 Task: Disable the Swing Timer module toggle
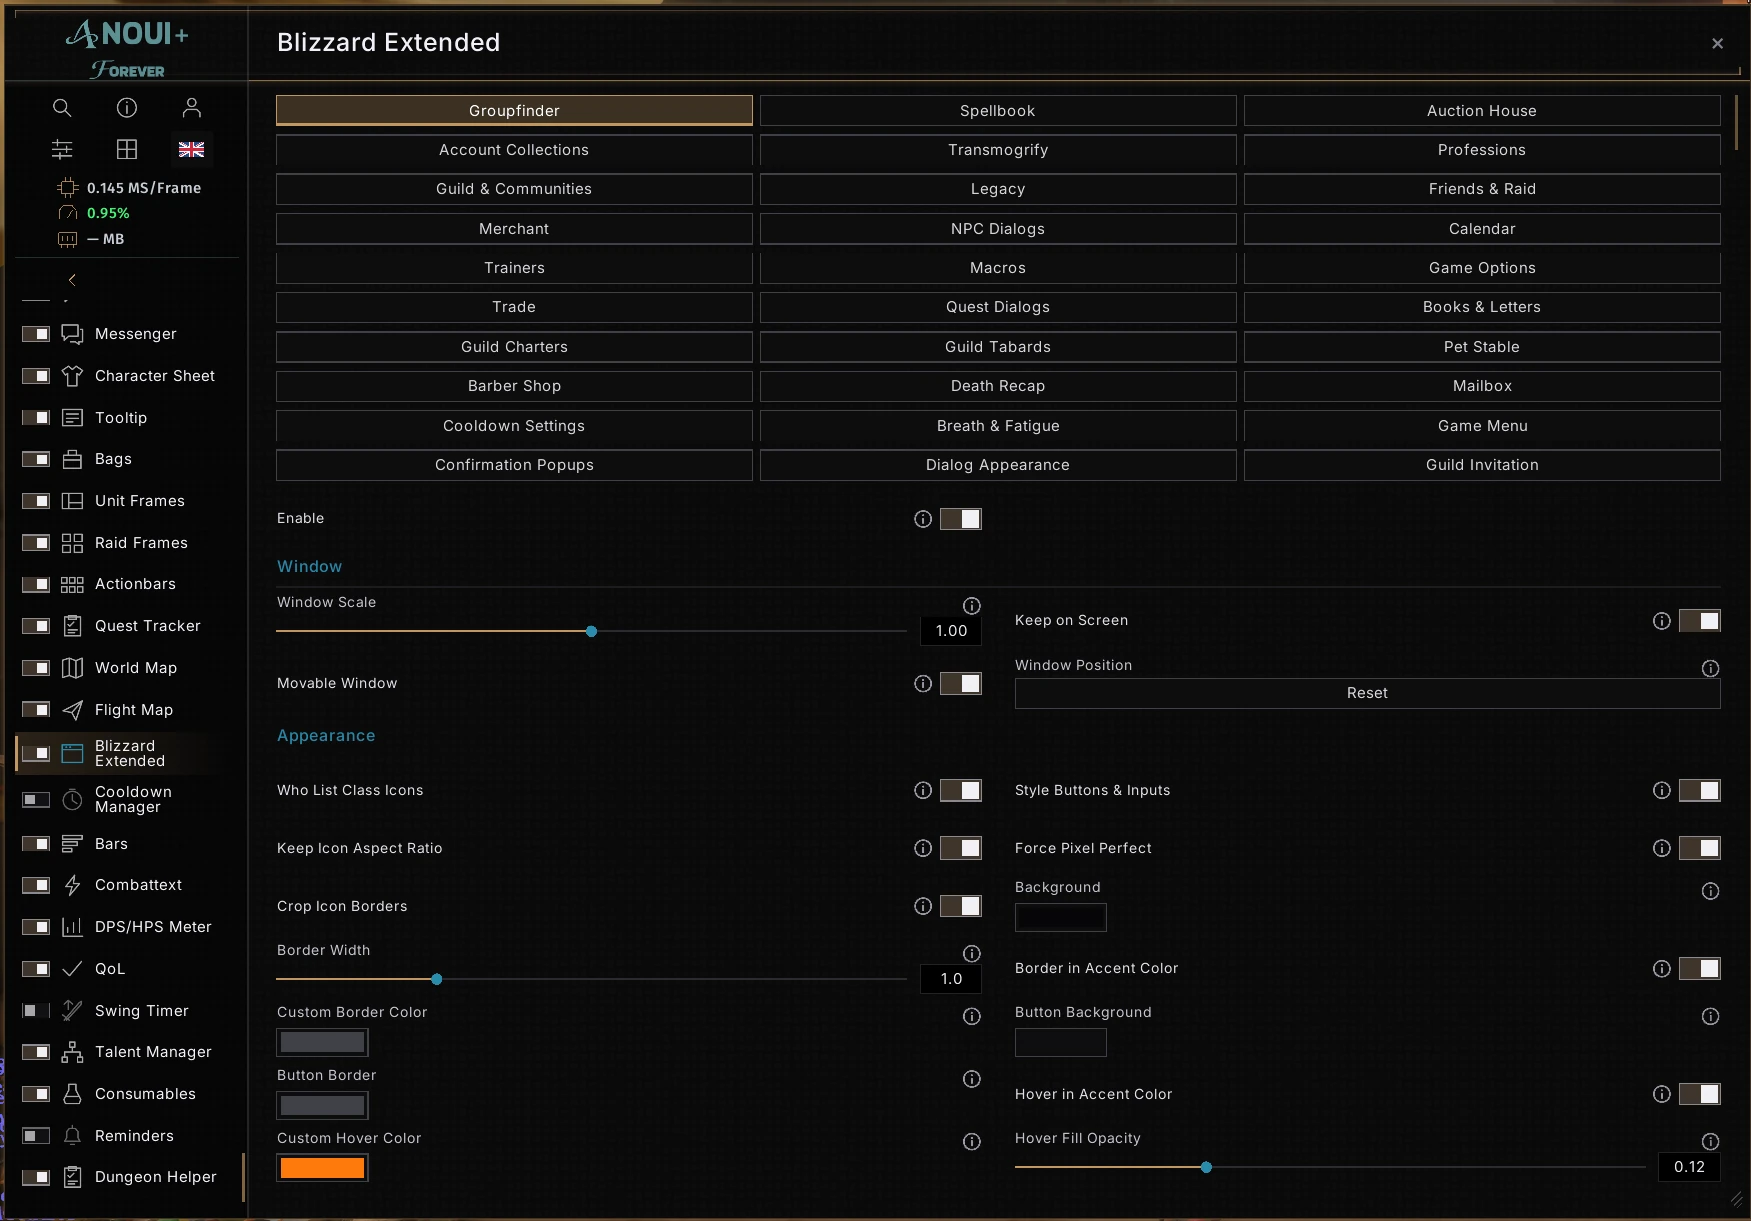[x=36, y=1011]
